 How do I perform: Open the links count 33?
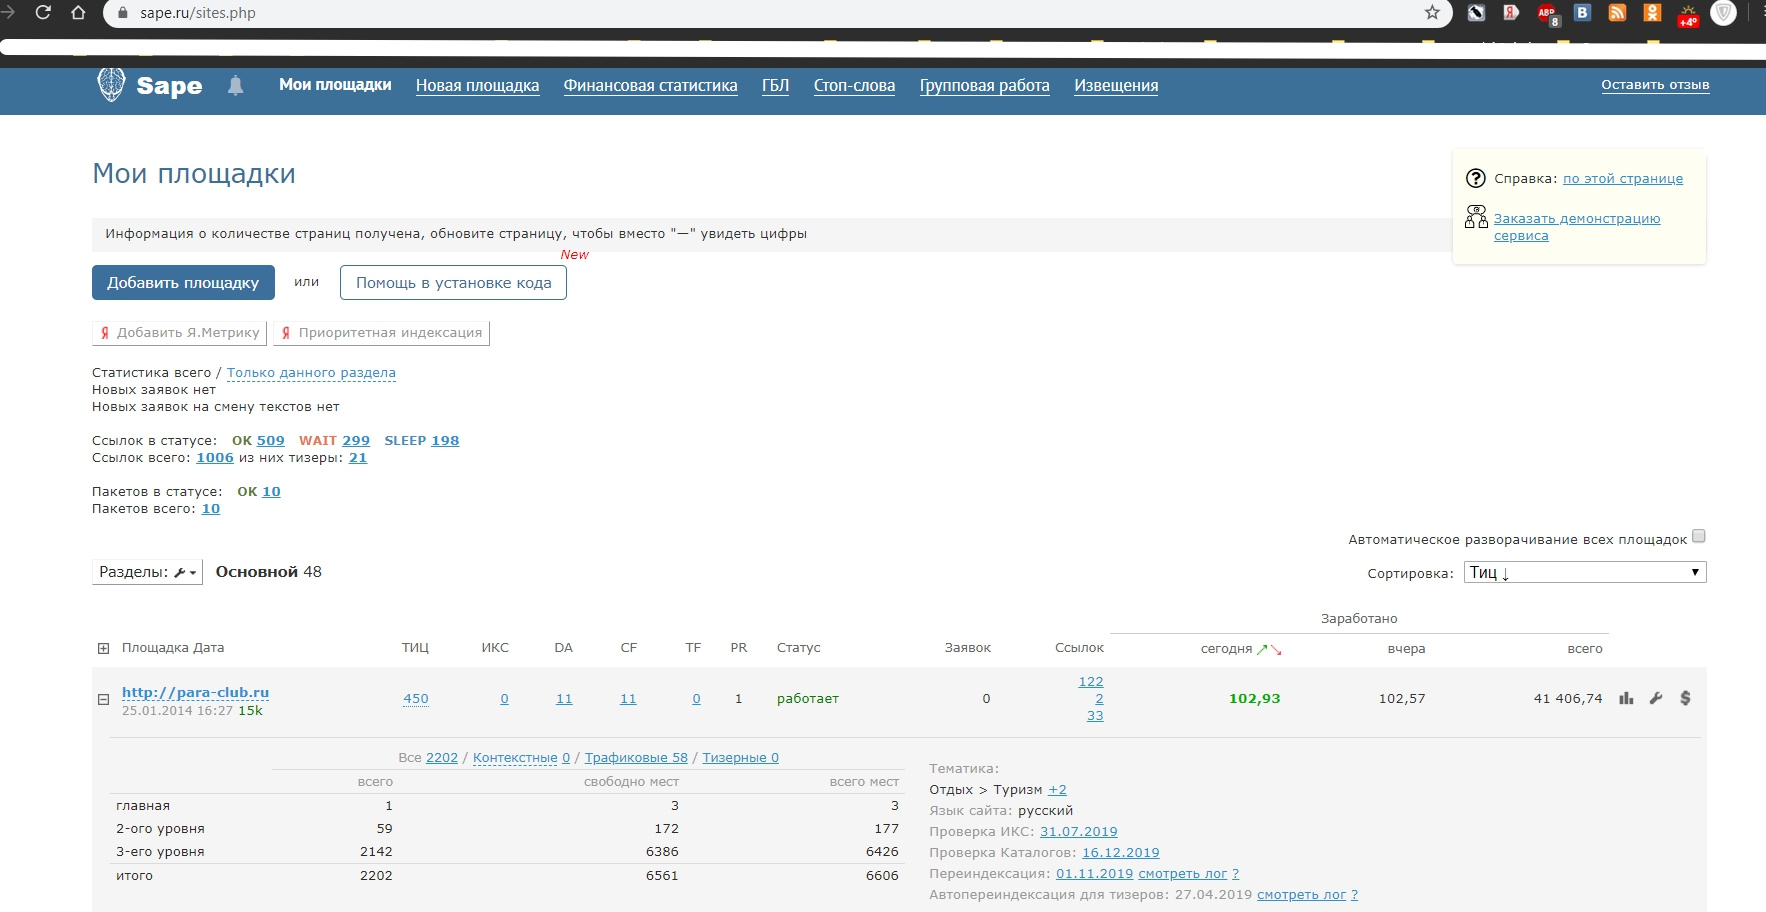click(x=1095, y=716)
